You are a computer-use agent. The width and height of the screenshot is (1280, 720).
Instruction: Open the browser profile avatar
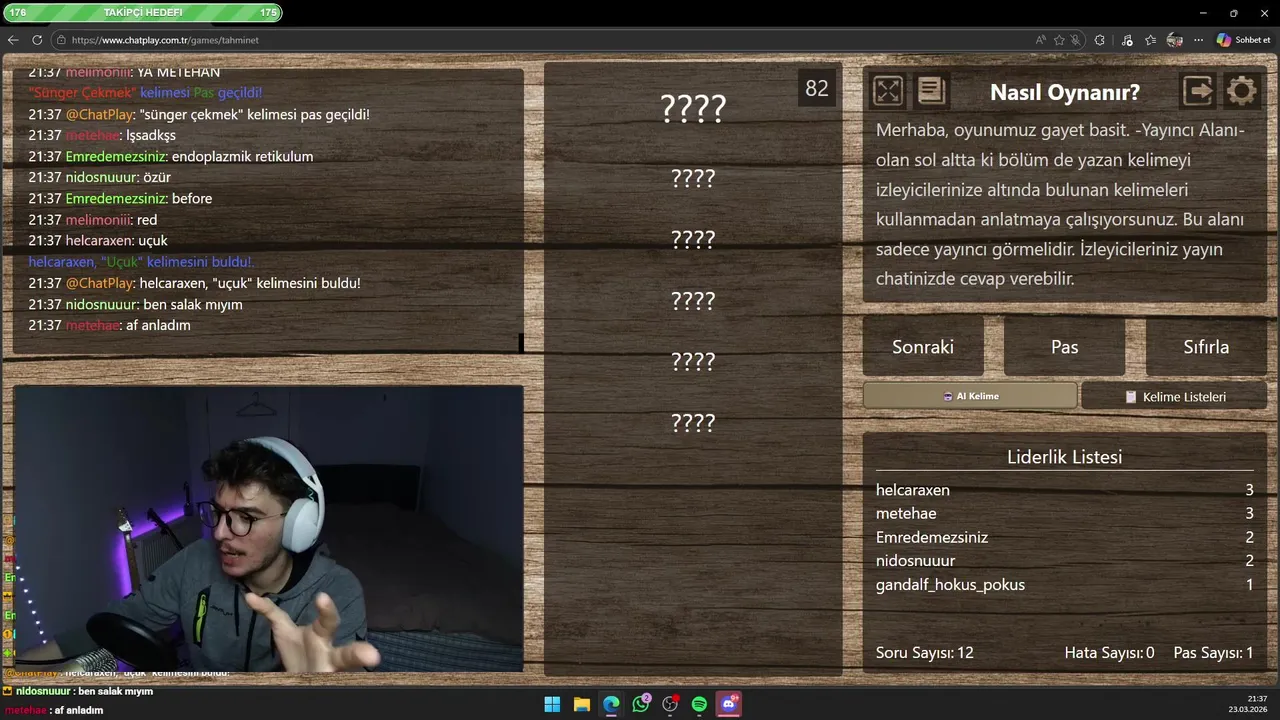(1175, 40)
